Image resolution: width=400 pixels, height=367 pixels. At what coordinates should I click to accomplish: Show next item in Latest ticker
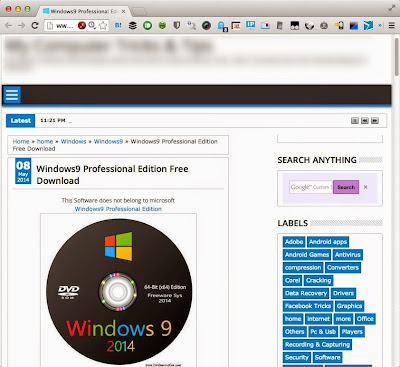[x=375, y=120]
